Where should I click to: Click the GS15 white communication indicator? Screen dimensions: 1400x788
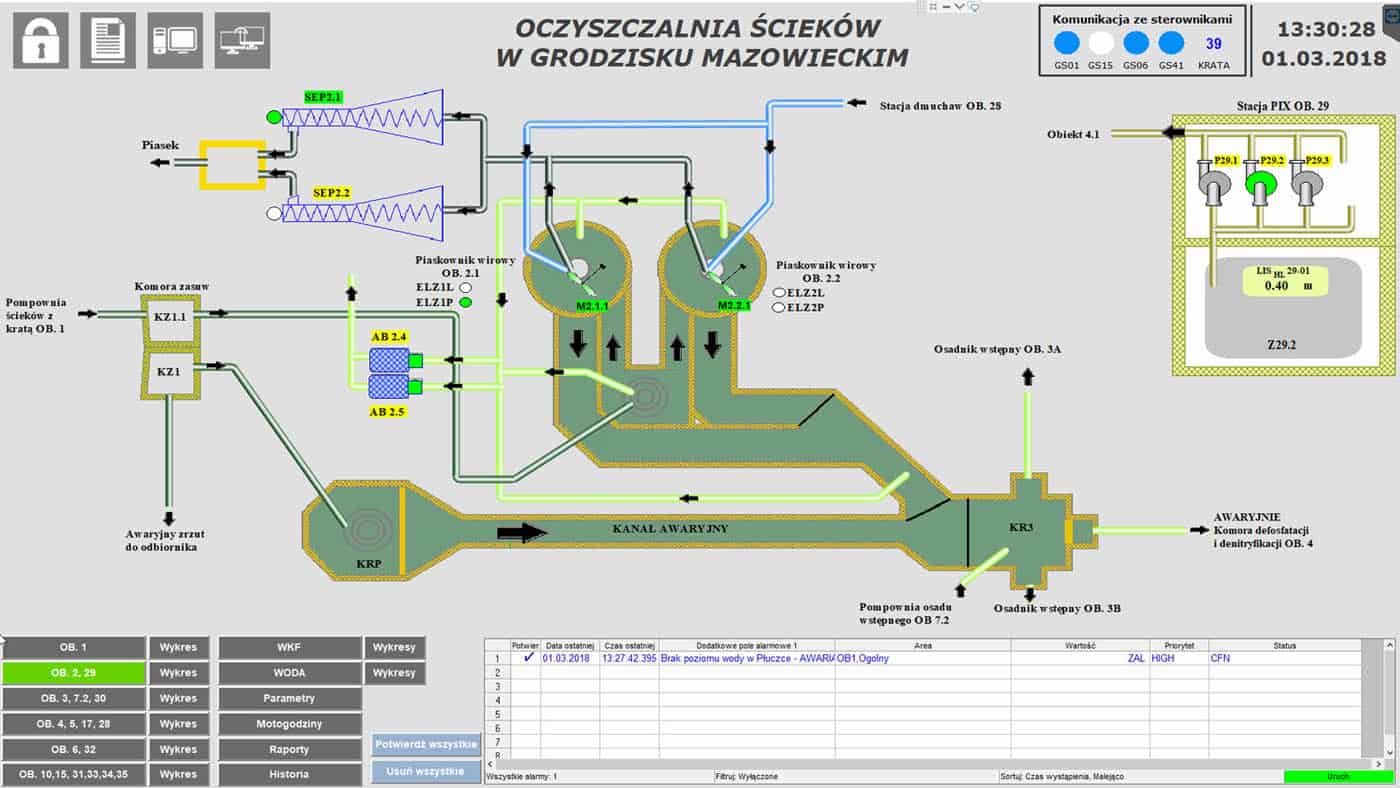tap(1101, 43)
